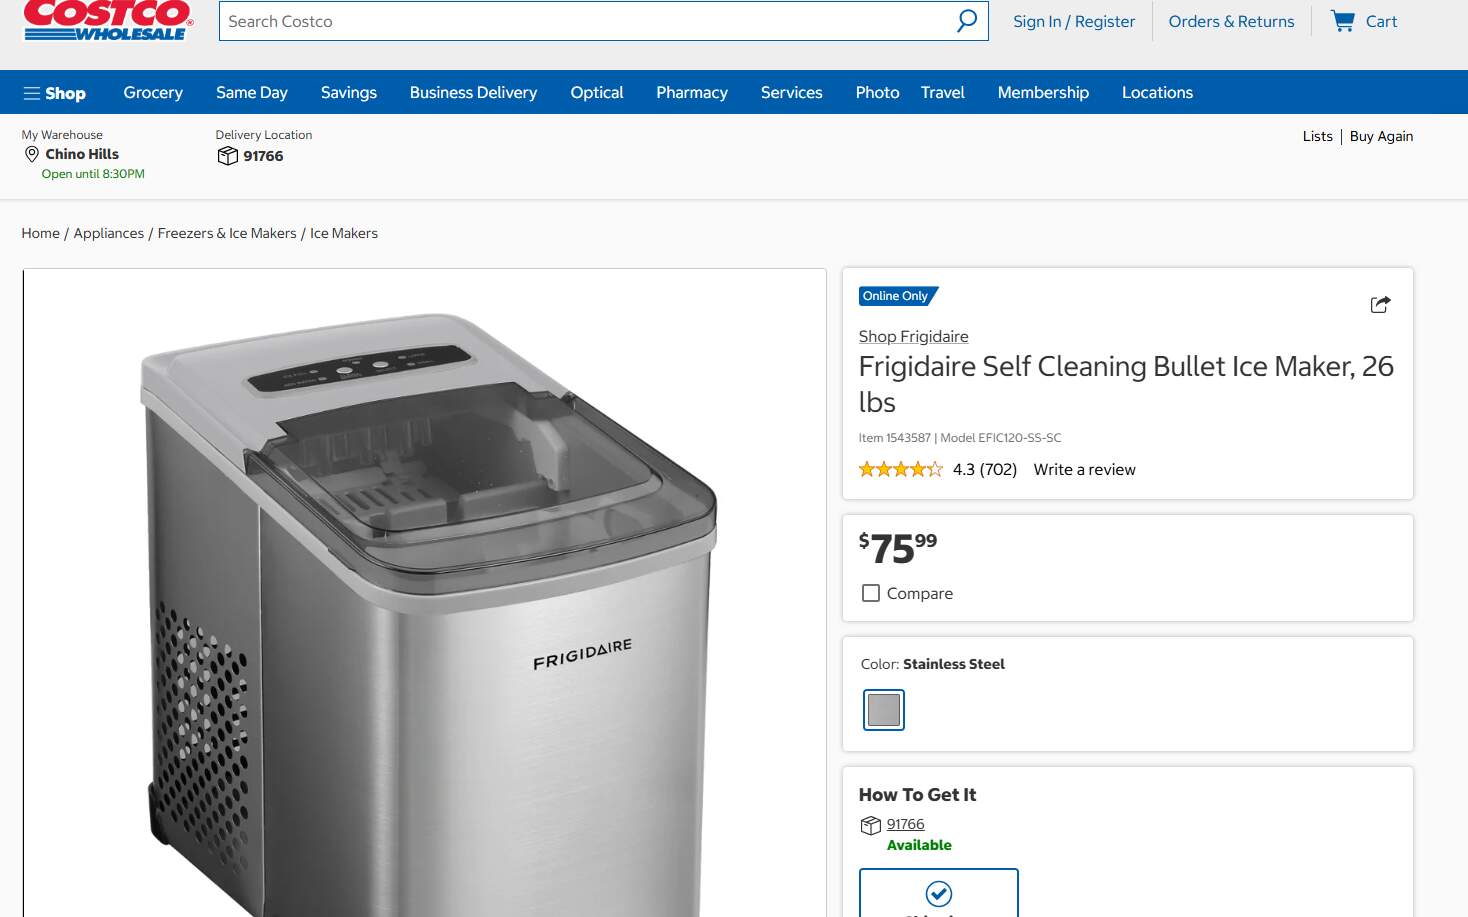This screenshot has width=1468, height=917.
Task: Click the Search Costco input field
Action: click(585, 21)
